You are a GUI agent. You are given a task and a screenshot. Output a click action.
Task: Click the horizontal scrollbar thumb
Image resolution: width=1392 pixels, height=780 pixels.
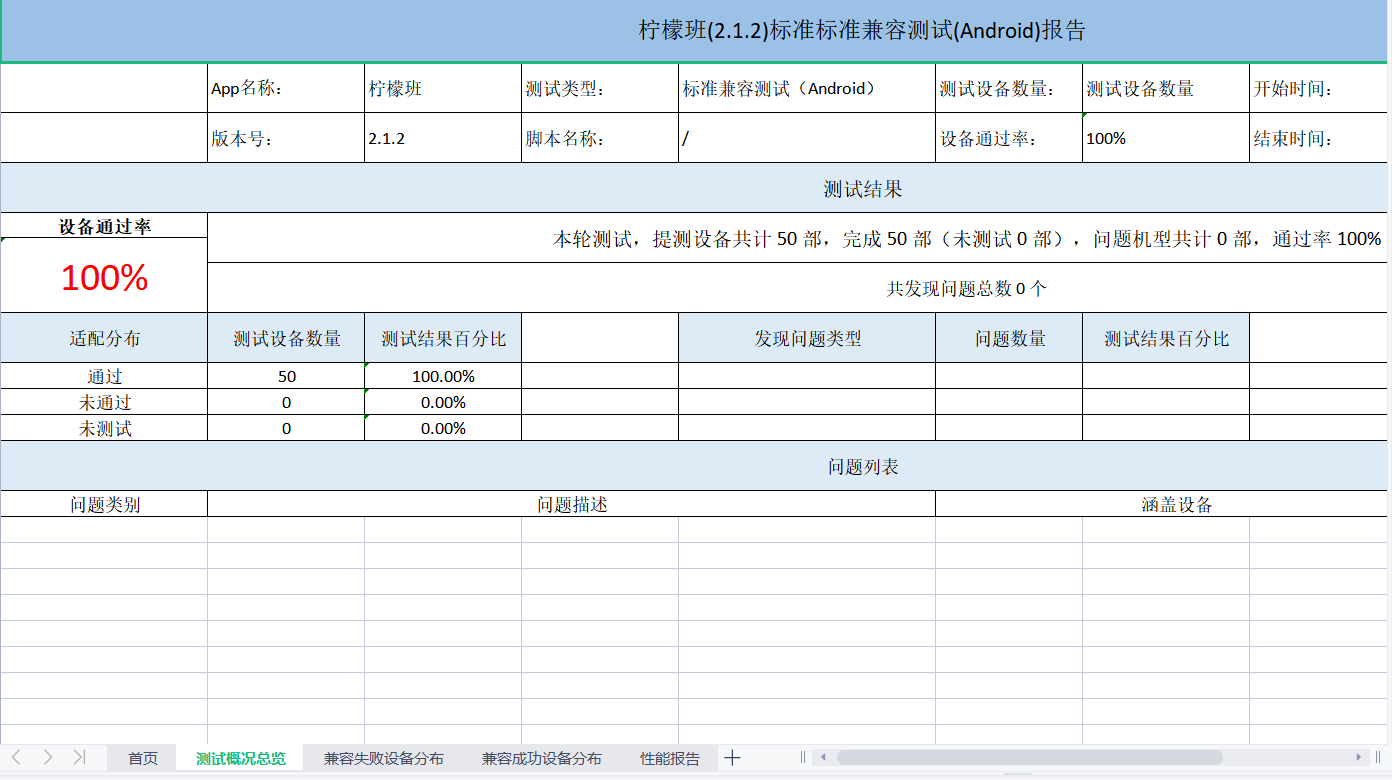1030,757
